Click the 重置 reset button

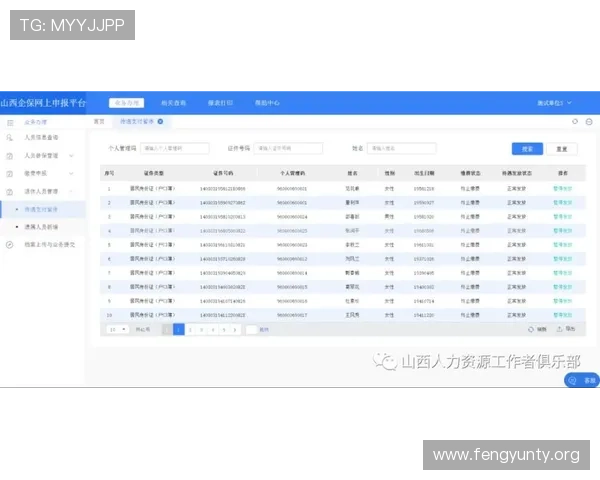click(562, 149)
